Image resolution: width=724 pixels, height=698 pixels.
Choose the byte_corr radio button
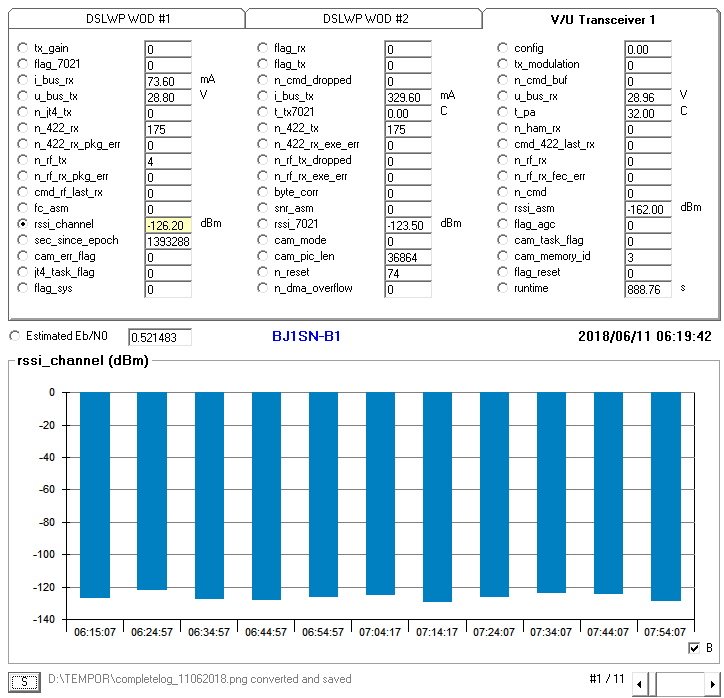point(262,192)
